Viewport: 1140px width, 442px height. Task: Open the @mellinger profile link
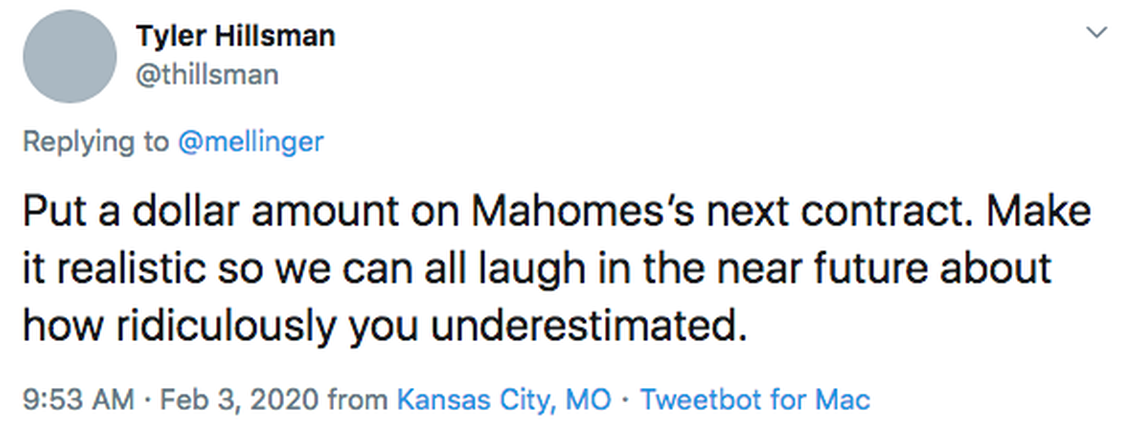point(250,142)
